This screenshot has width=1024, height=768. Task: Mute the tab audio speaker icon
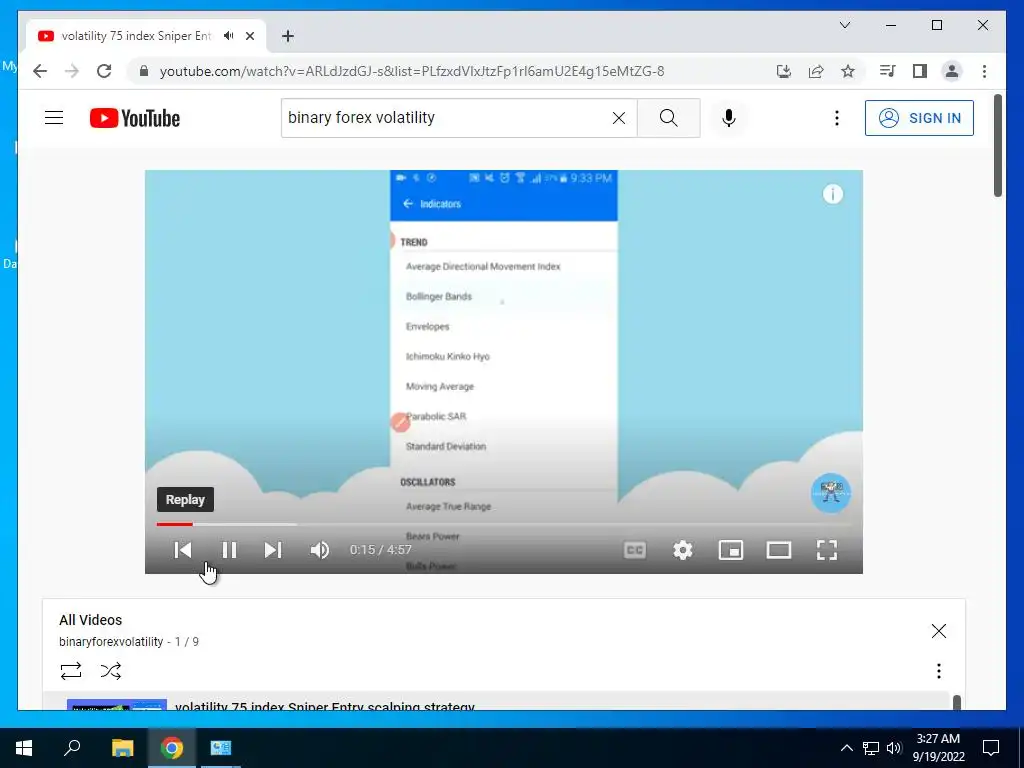click(x=228, y=36)
